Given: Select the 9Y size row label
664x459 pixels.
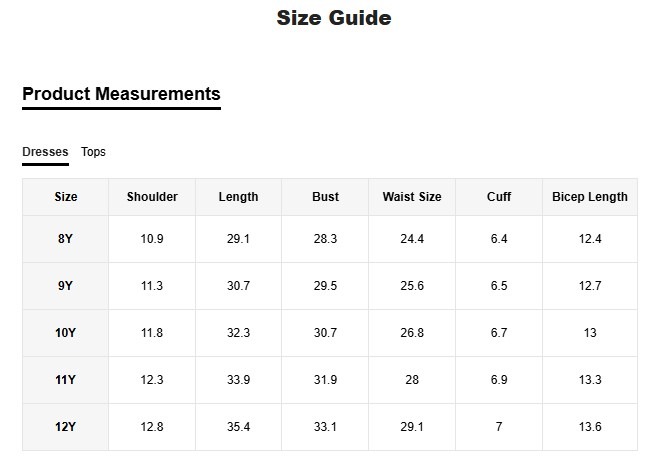Looking at the screenshot, I should click(x=65, y=286).
